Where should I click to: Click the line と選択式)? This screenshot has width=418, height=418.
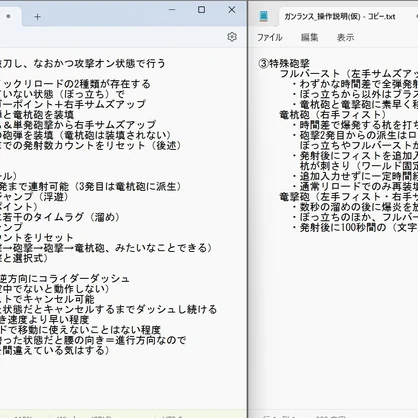pyautogui.click(x=24, y=258)
